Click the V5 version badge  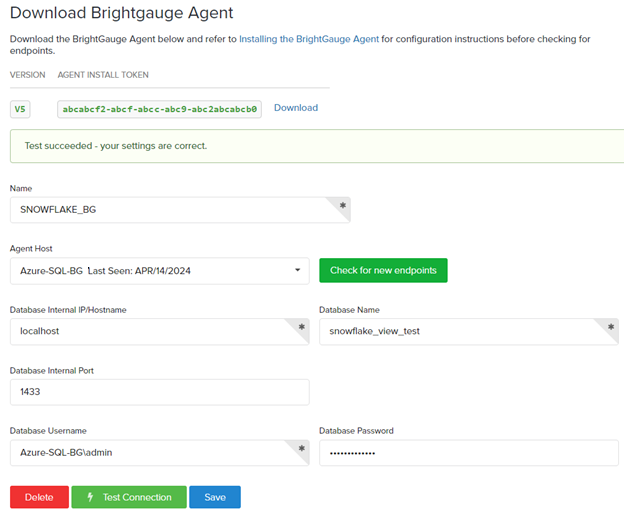[21, 108]
